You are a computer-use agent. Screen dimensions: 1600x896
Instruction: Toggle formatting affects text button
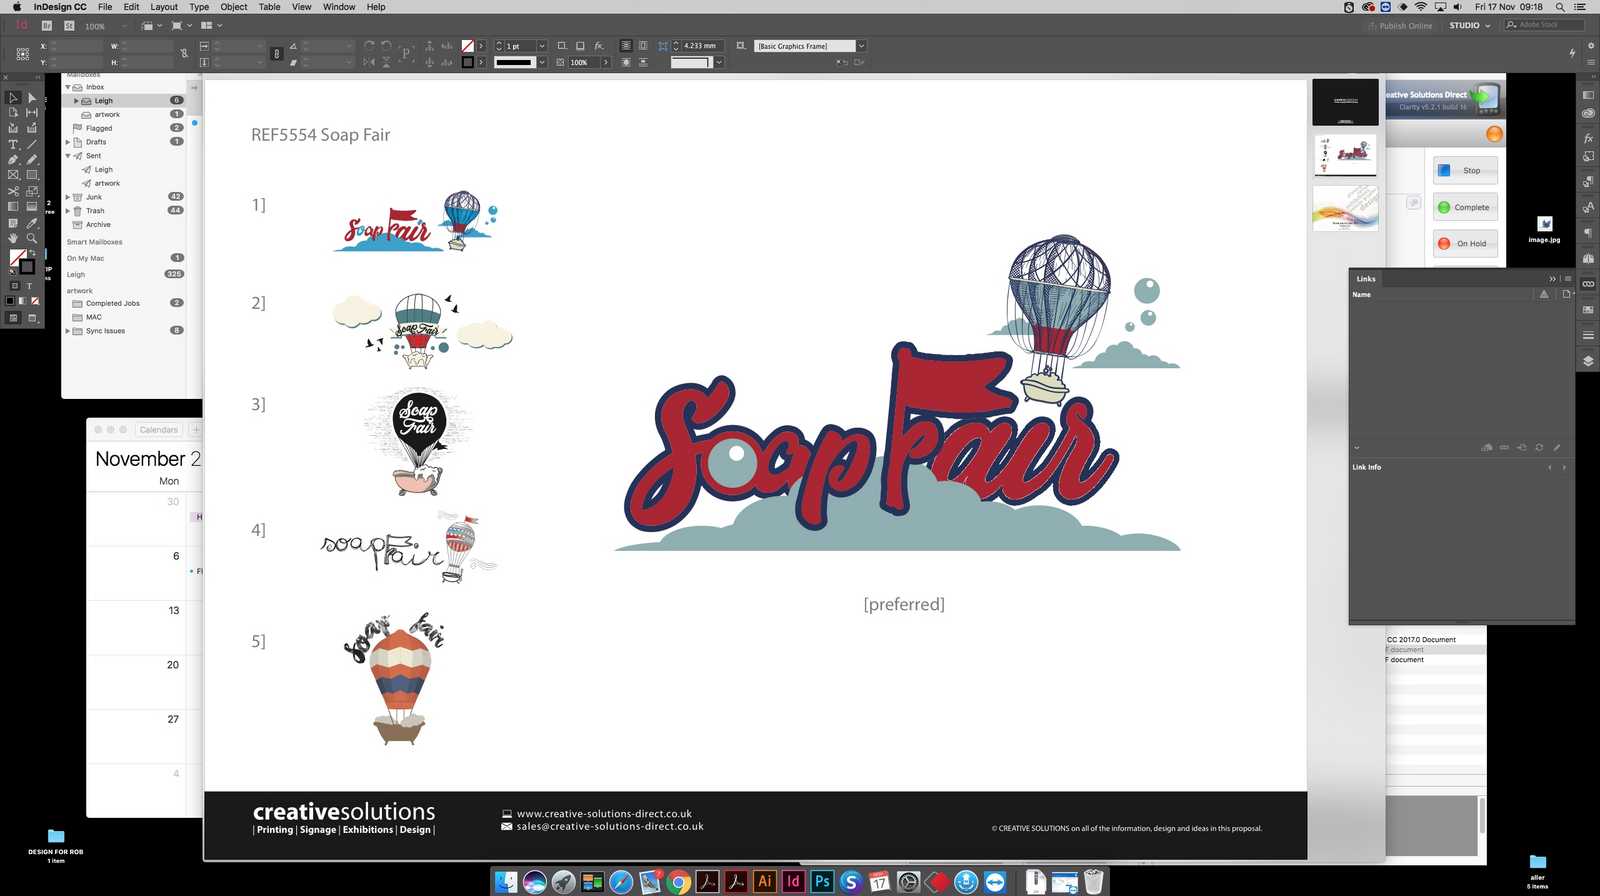click(x=29, y=286)
